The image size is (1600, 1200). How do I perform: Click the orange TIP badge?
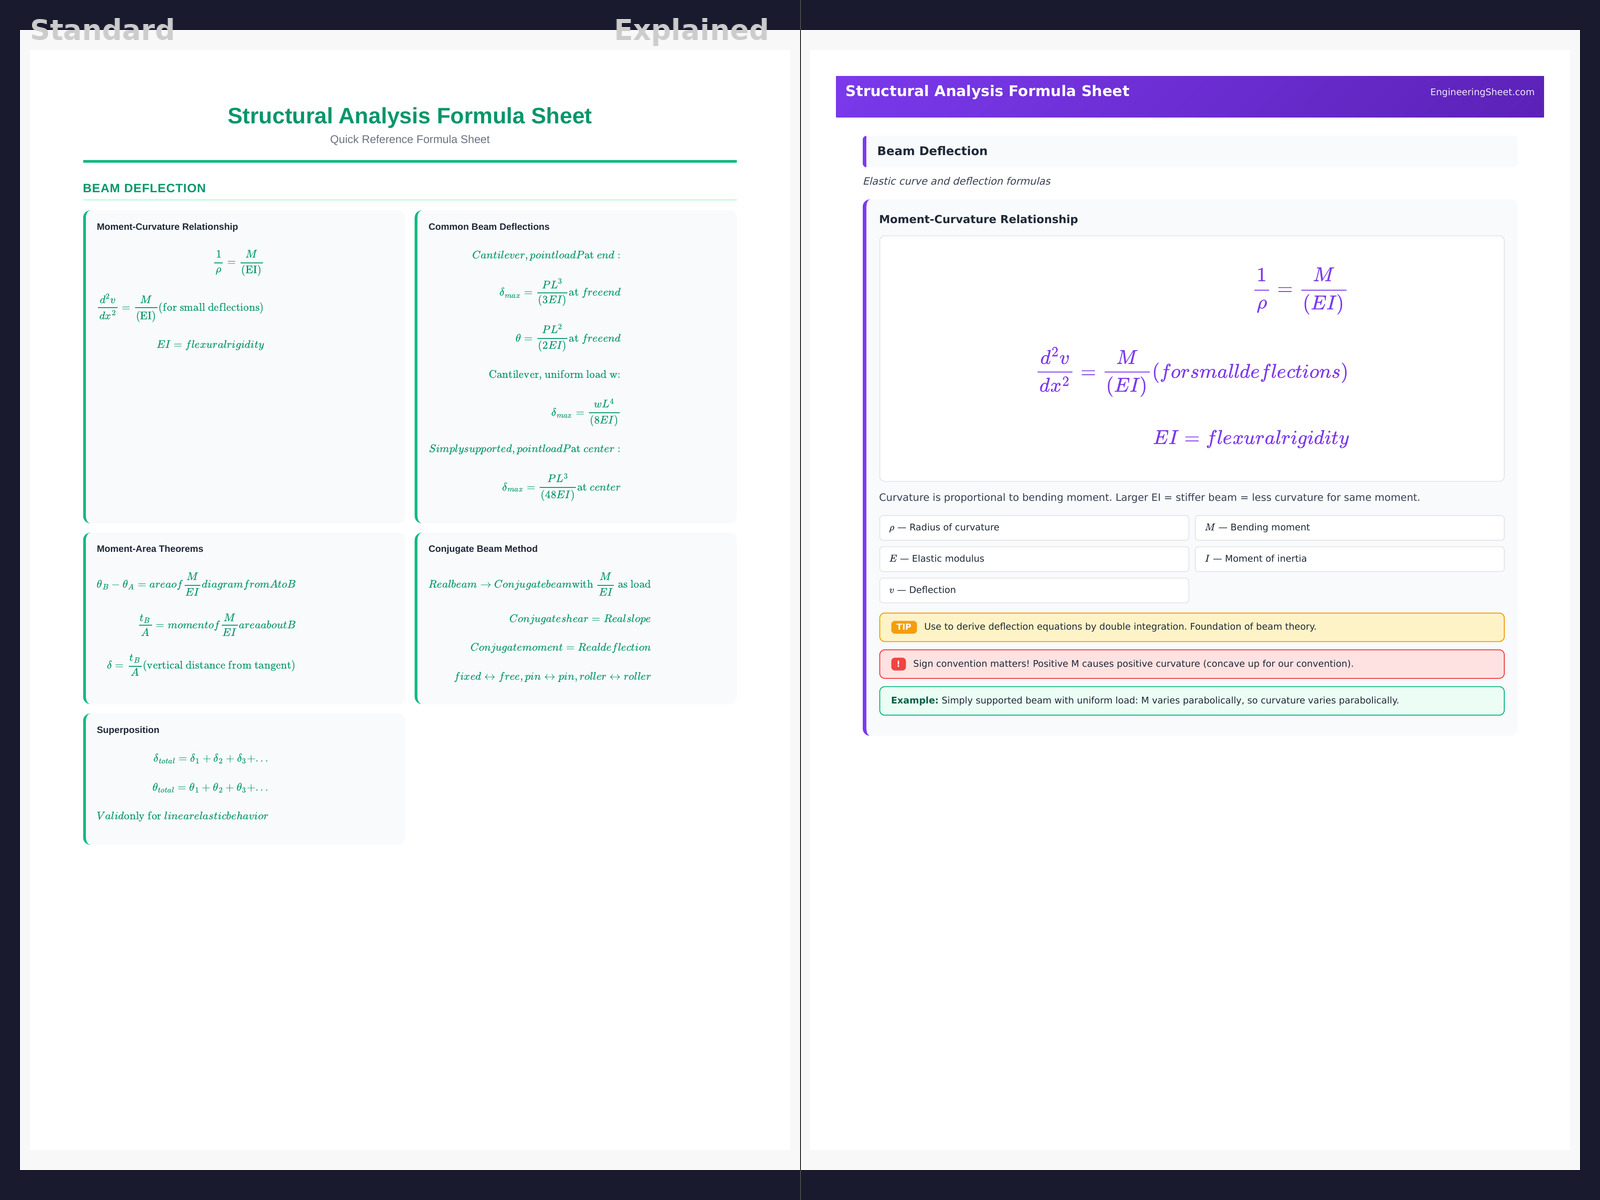[903, 627]
